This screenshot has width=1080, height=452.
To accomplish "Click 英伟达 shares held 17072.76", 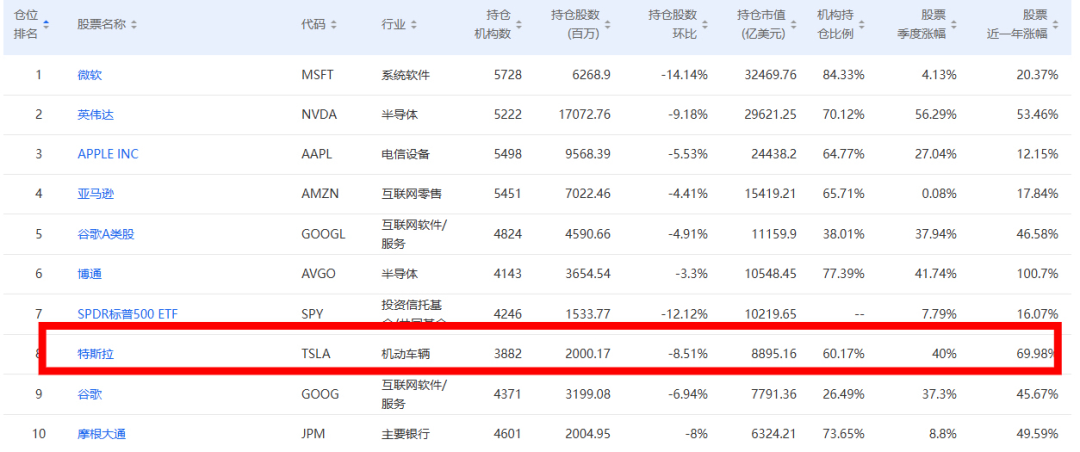I will click(585, 115).
